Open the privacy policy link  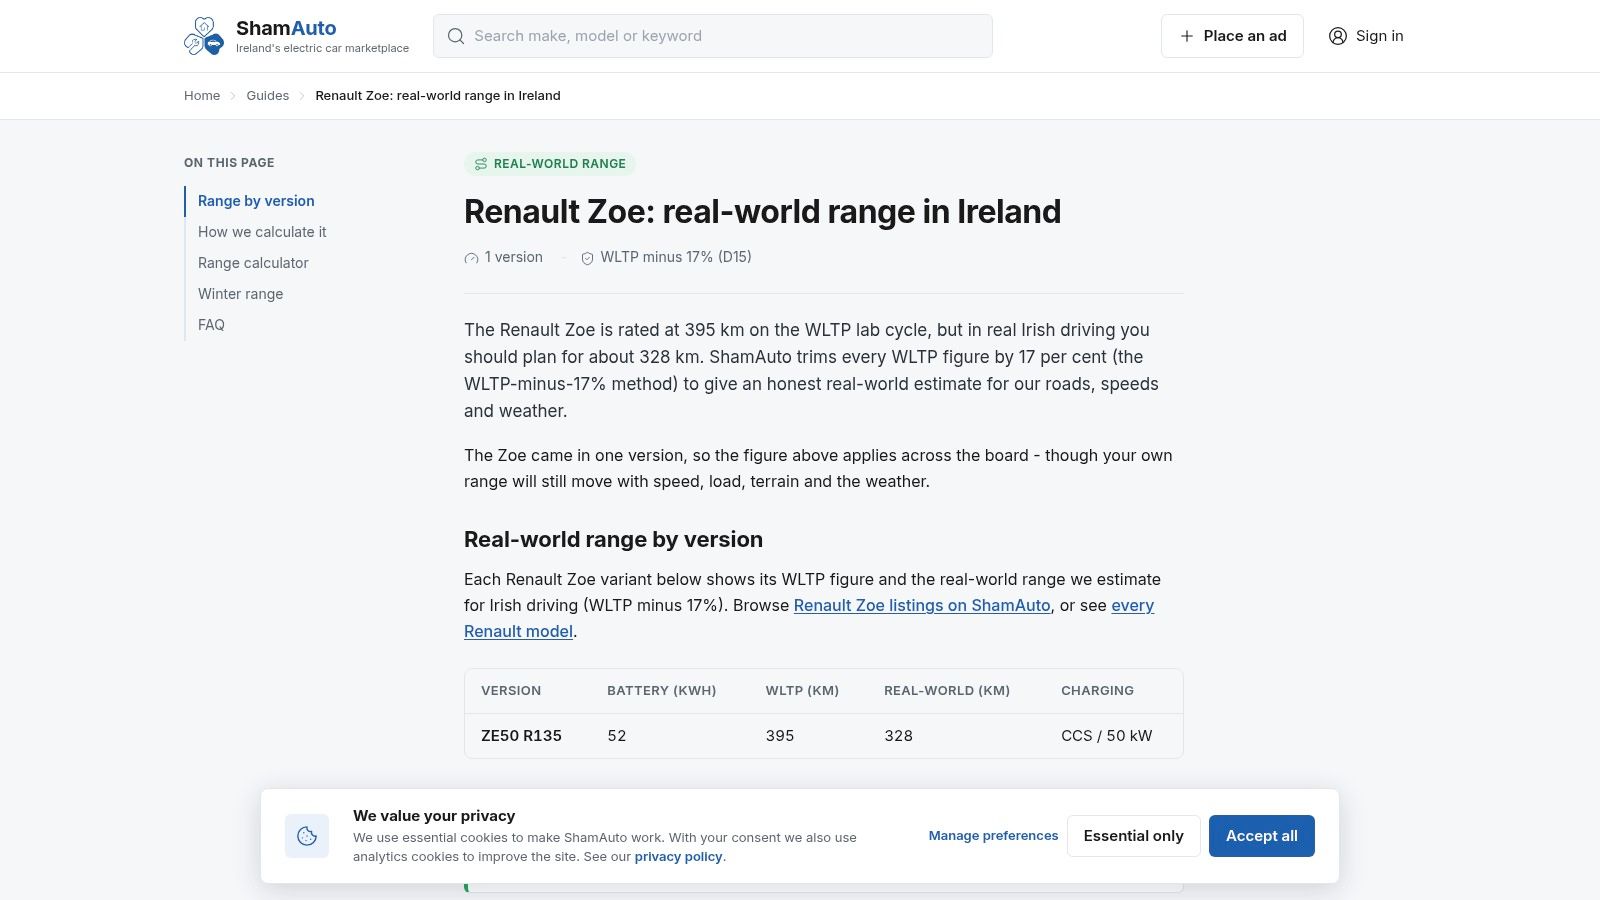click(678, 857)
